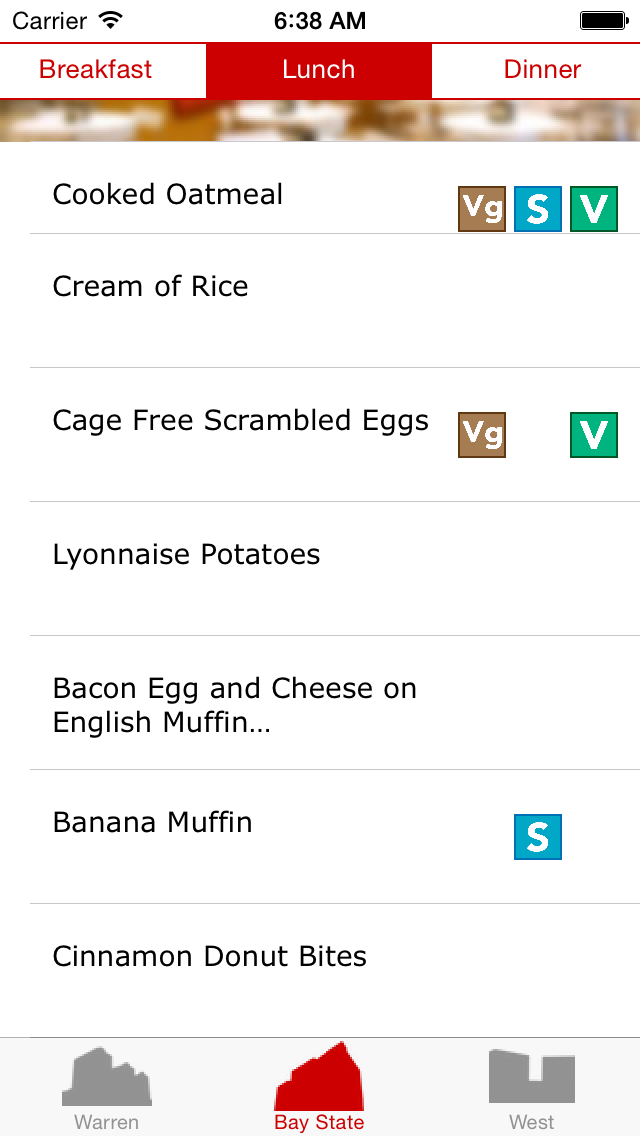Tap the blue S icon on Banana Muffin

[538, 837]
